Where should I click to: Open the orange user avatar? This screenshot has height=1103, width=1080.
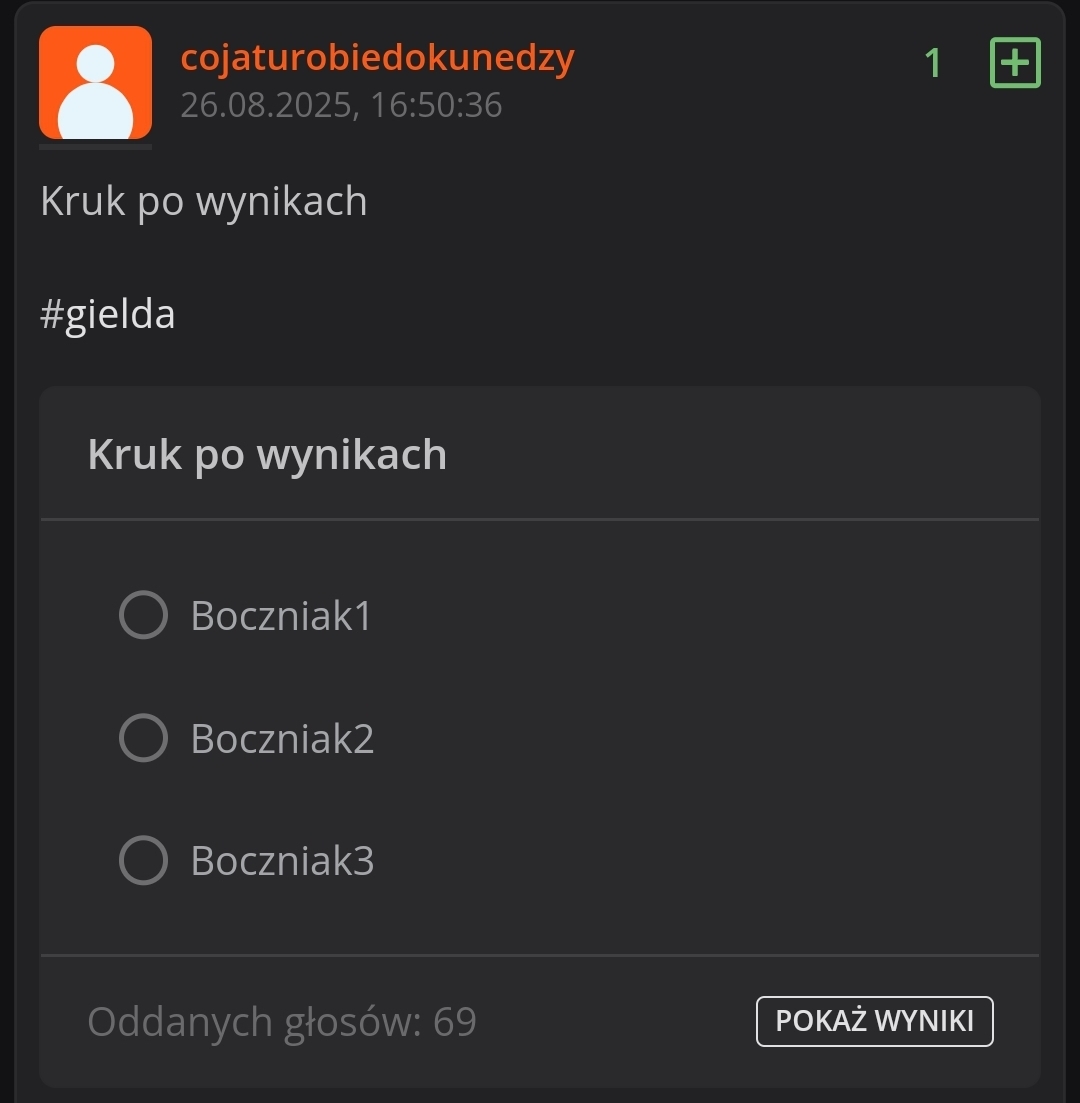pos(95,83)
